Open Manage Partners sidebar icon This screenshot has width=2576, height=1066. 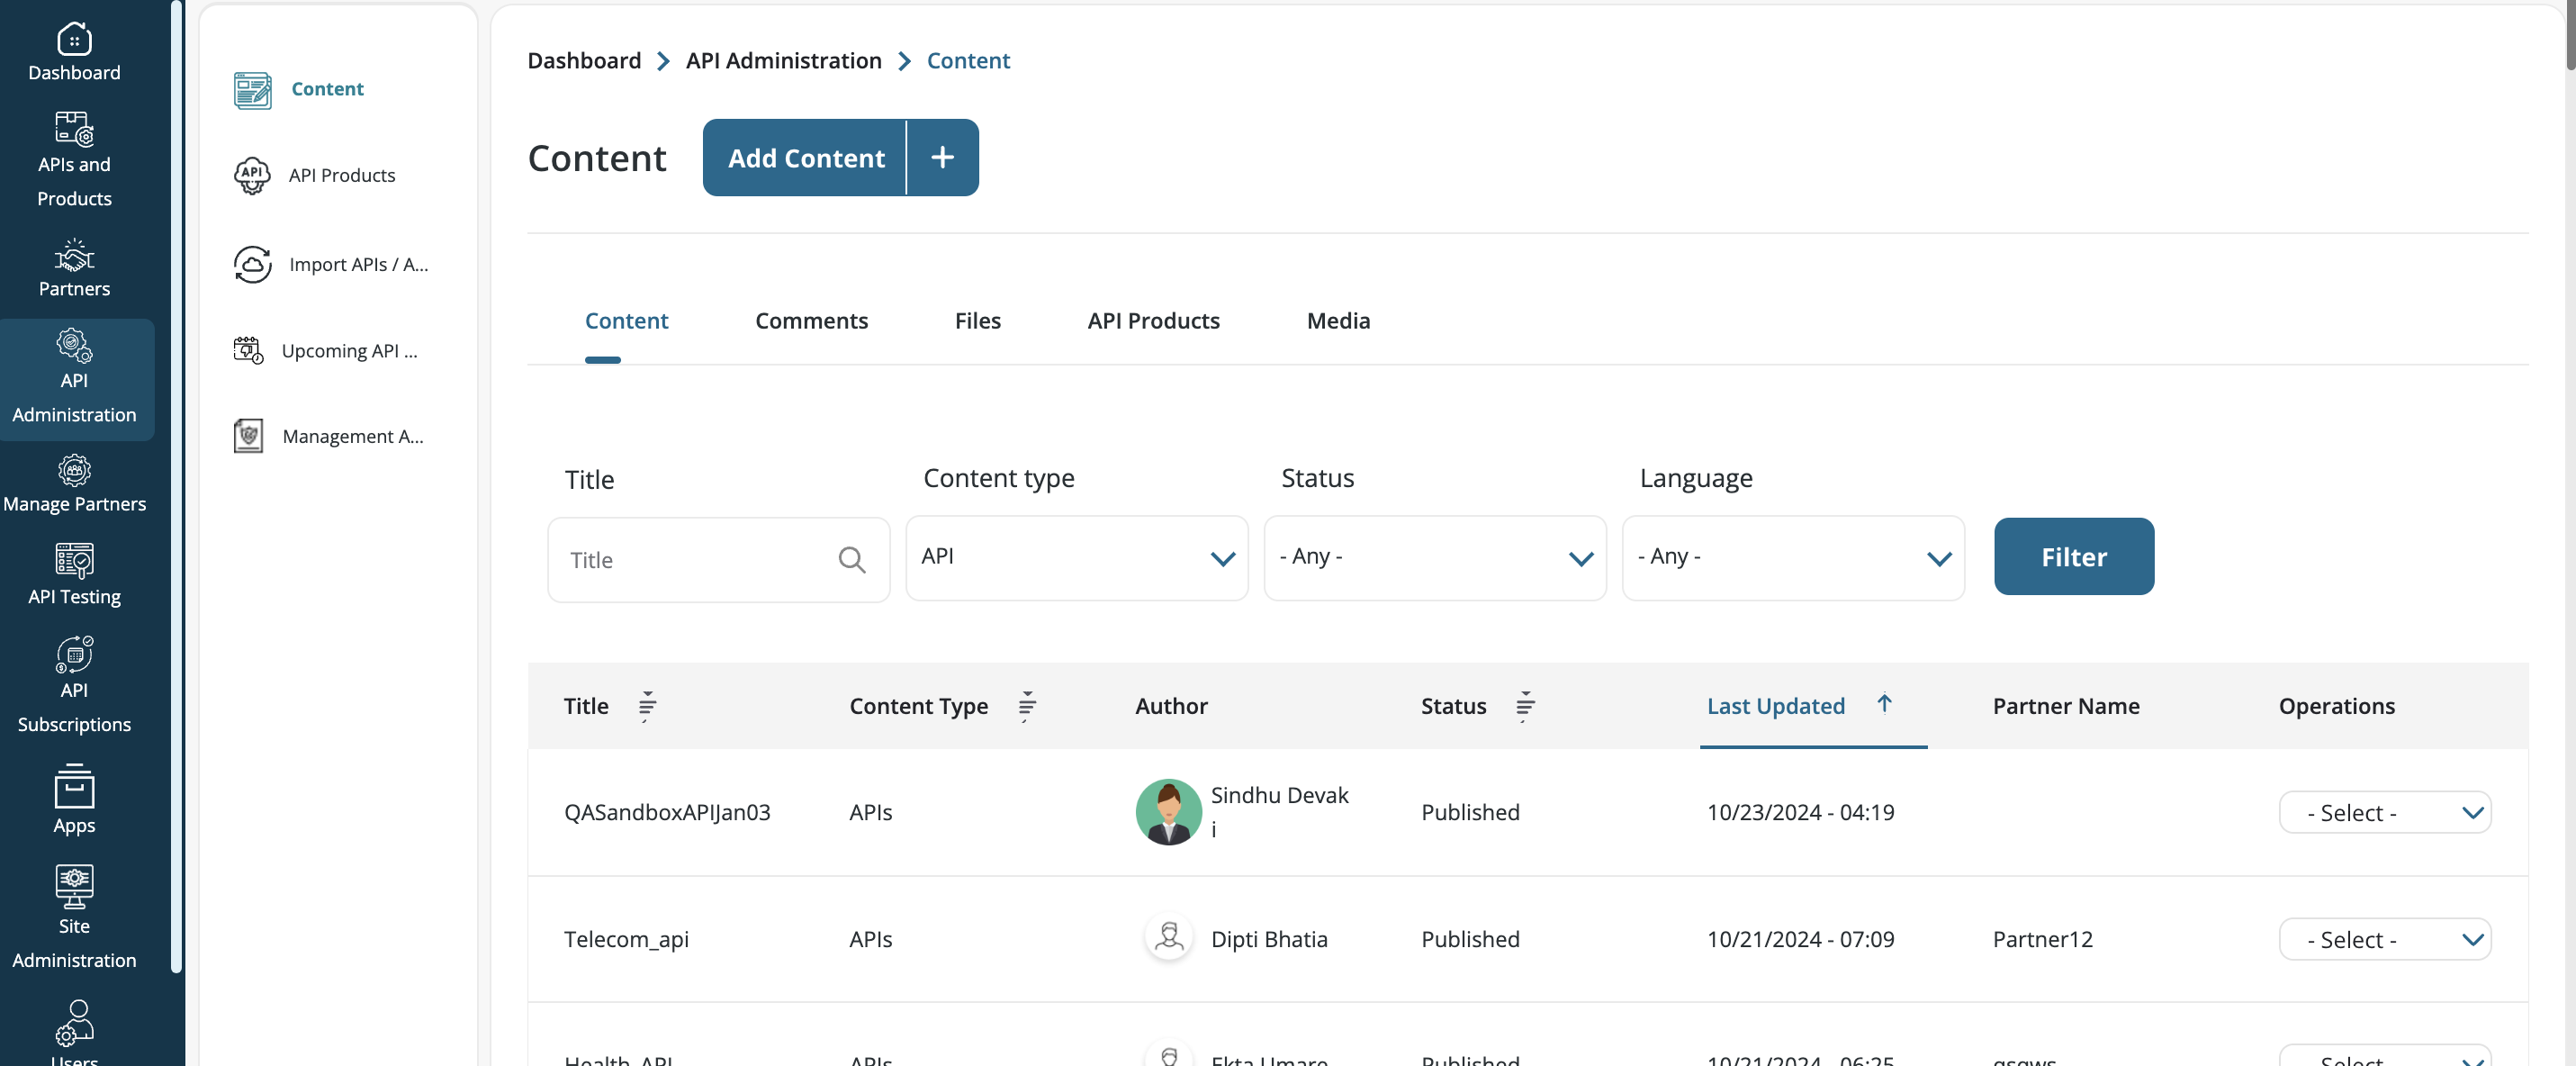tap(74, 470)
